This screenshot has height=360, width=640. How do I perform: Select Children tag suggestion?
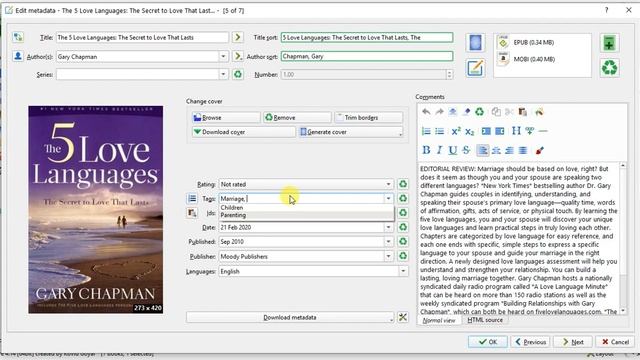(306, 208)
